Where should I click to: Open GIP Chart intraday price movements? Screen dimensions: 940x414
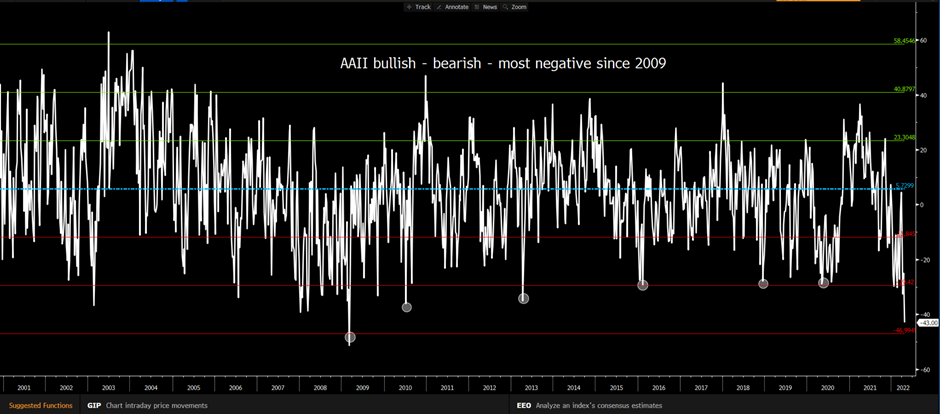150,405
